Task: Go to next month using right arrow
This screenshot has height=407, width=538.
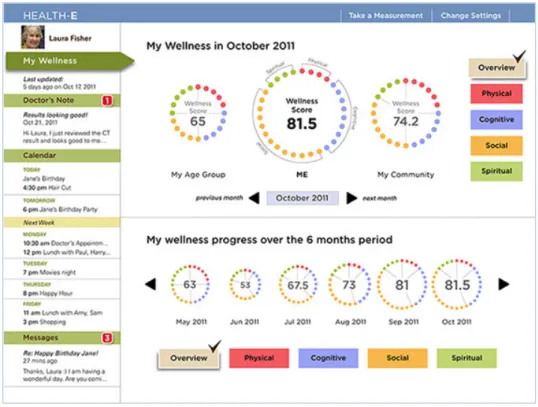Action: [352, 198]
